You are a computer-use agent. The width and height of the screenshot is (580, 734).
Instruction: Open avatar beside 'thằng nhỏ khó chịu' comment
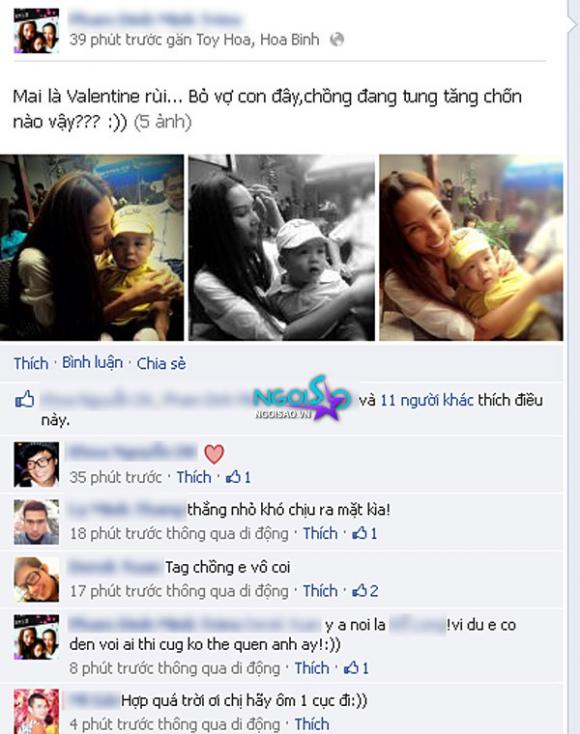point(37,522)
